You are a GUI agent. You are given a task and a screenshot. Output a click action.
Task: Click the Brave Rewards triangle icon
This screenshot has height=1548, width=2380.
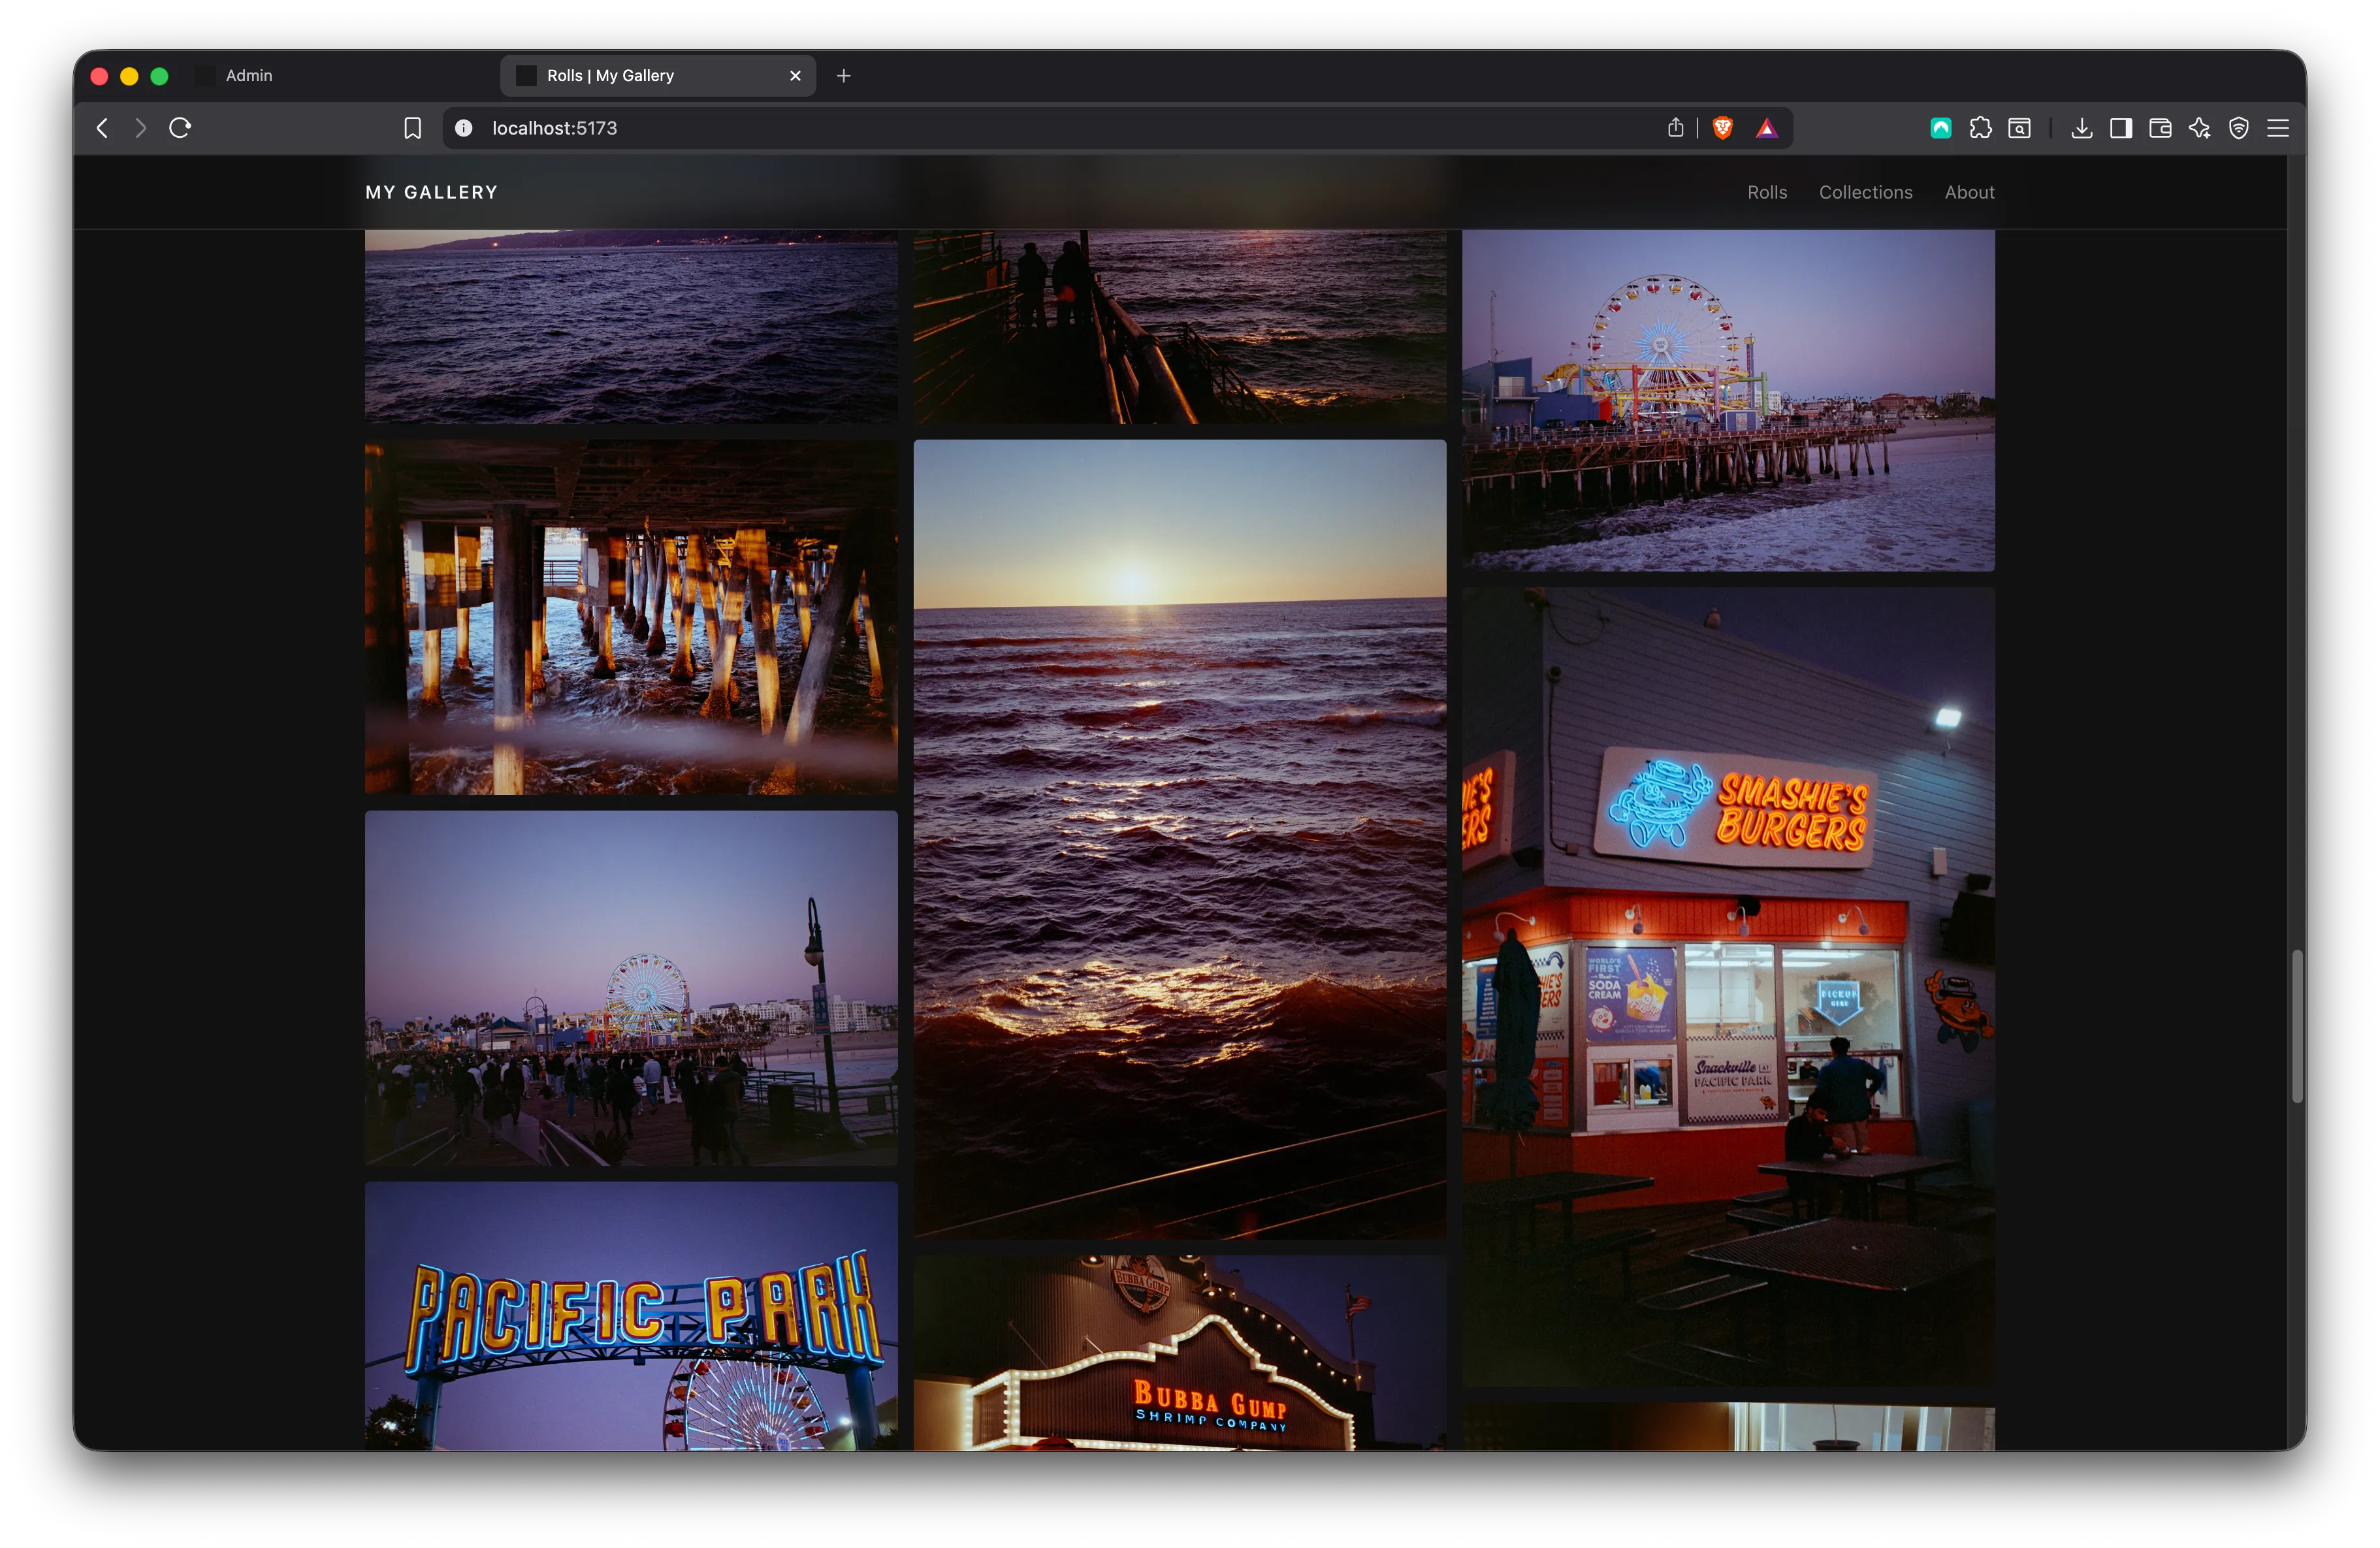coord(1766,127)
